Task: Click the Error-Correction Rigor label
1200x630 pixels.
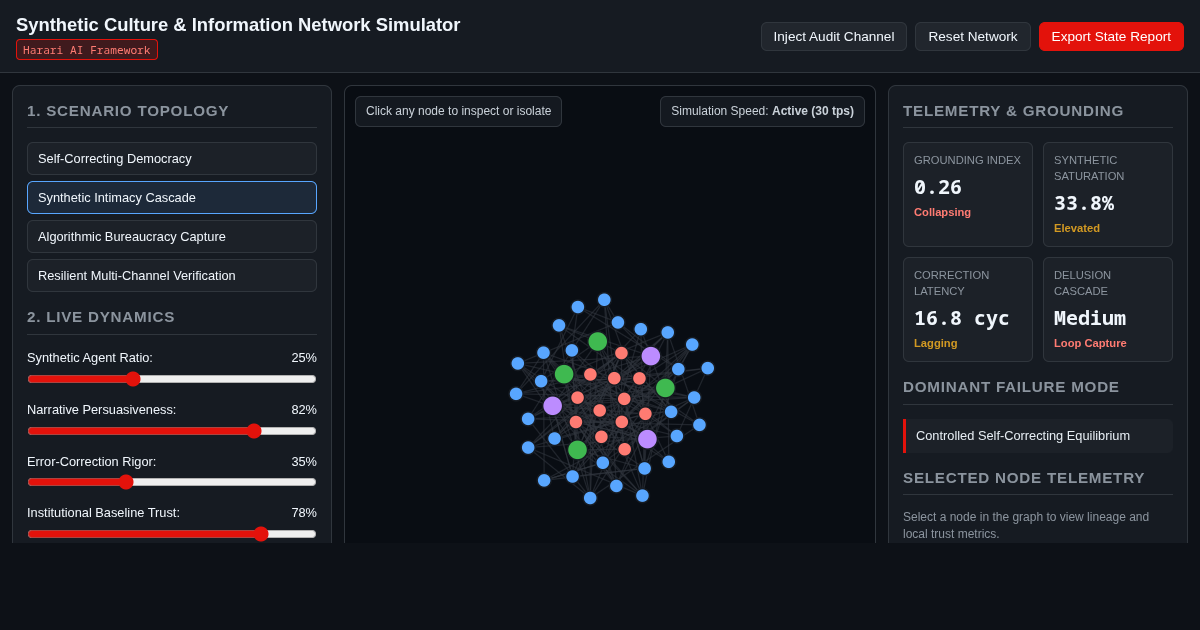Action: 92,462
